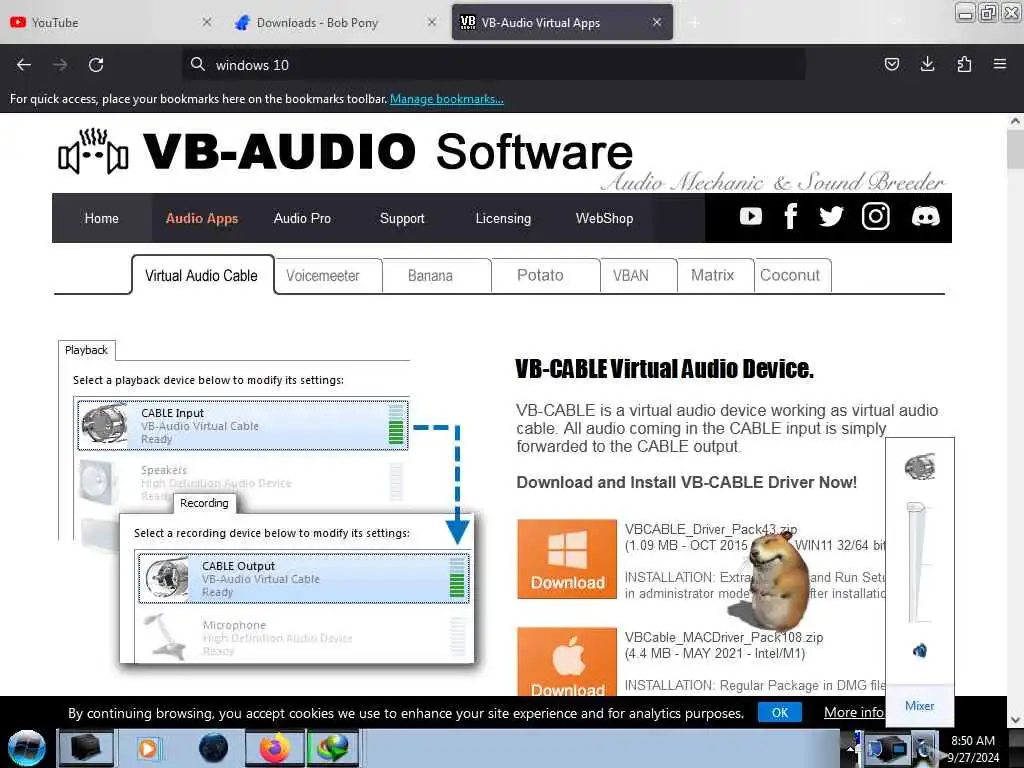Click the volume tray icon
This screenshot has width=1024, height=768.
[x=923, y=748]
